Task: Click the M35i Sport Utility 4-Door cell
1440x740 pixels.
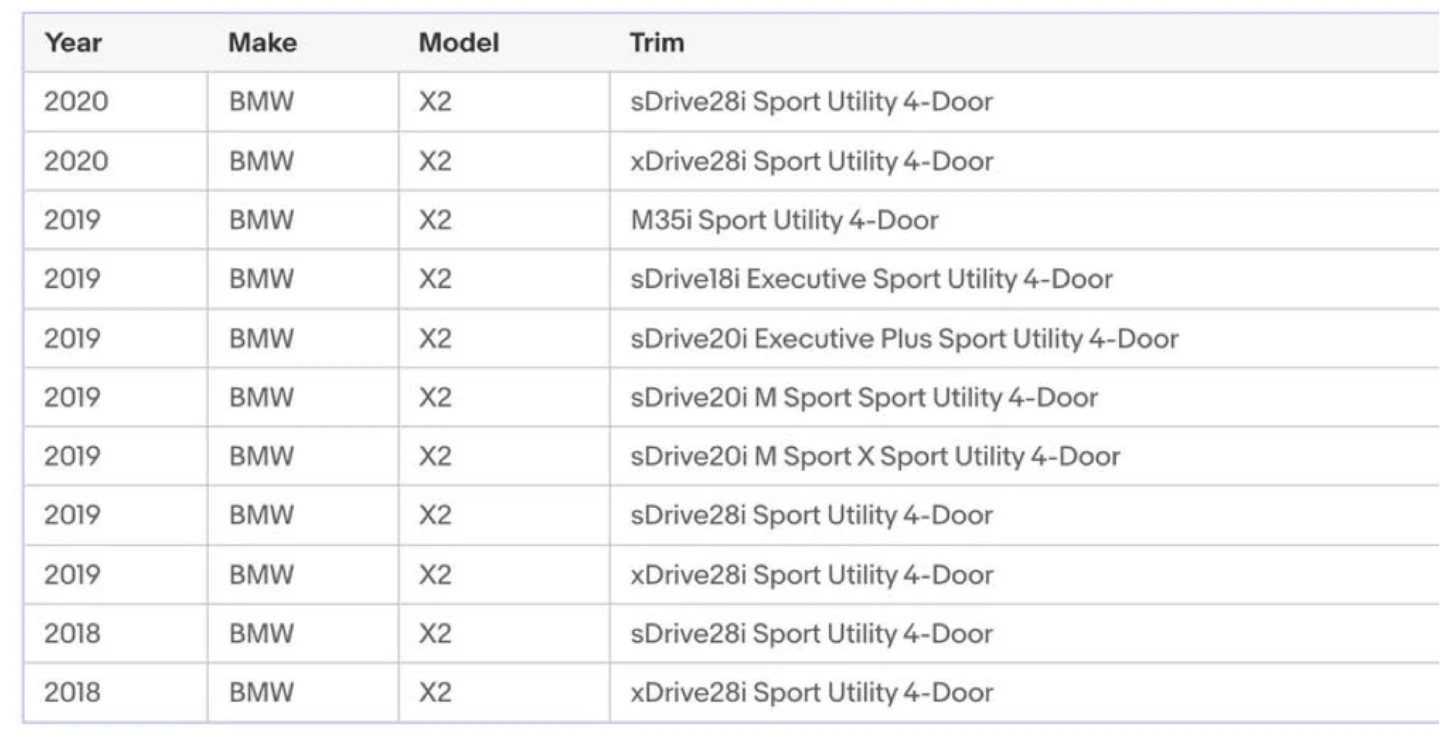Action: (x=784, y=220)
